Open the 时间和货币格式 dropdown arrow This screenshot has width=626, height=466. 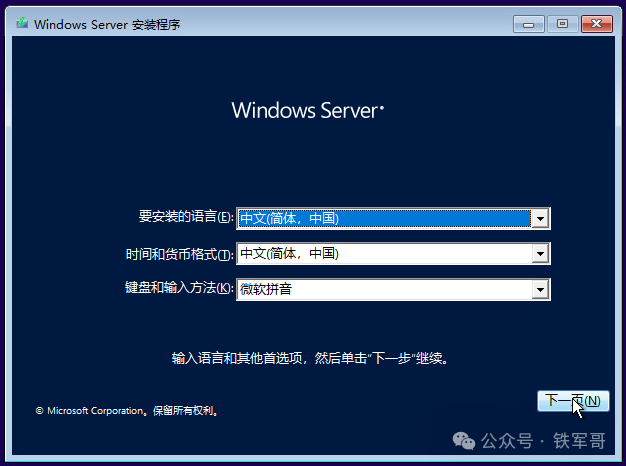(x=540, y=254)
